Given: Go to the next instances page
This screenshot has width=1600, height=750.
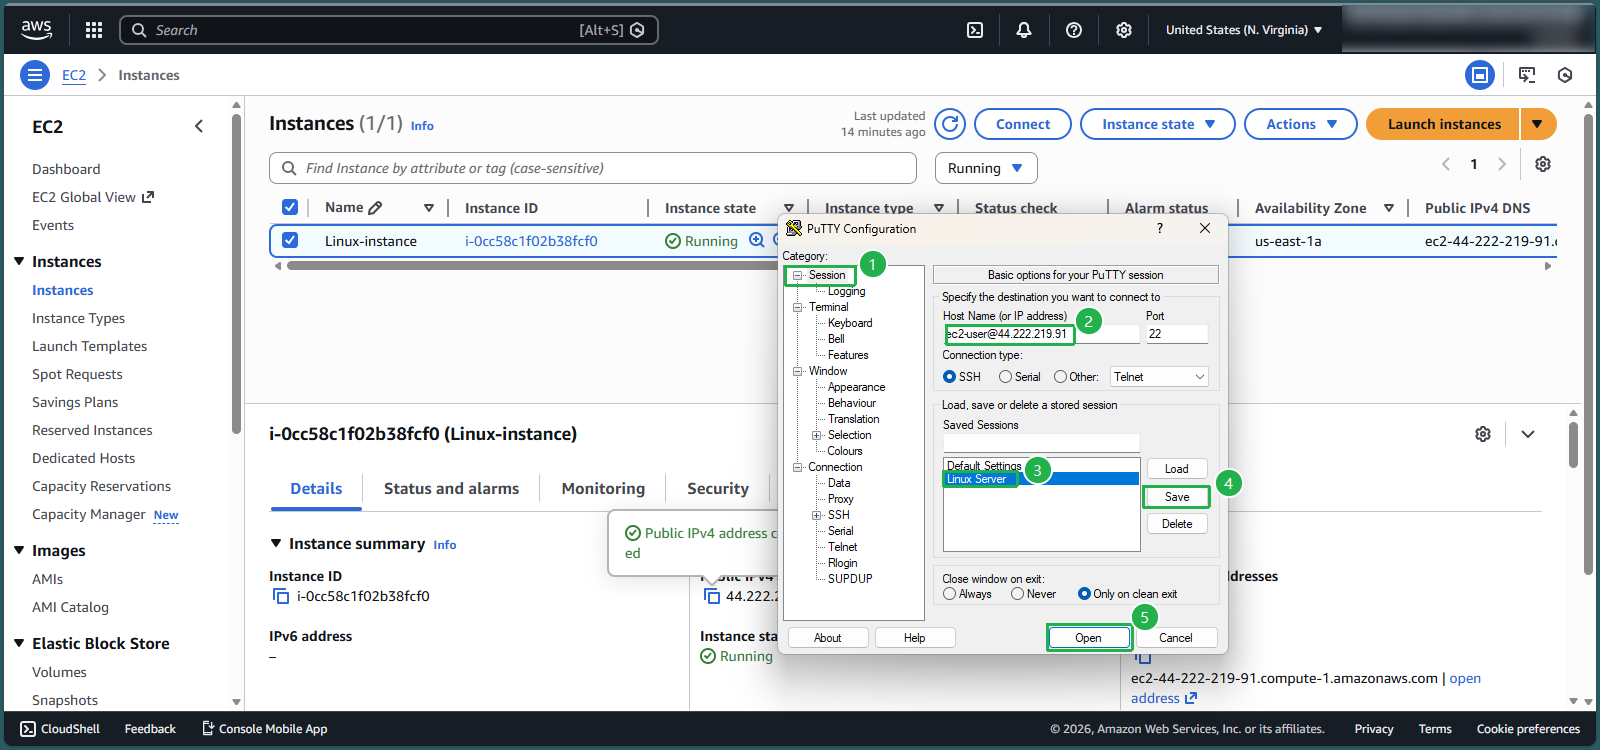Looking at the screenshot, I should pos(1502,164).
